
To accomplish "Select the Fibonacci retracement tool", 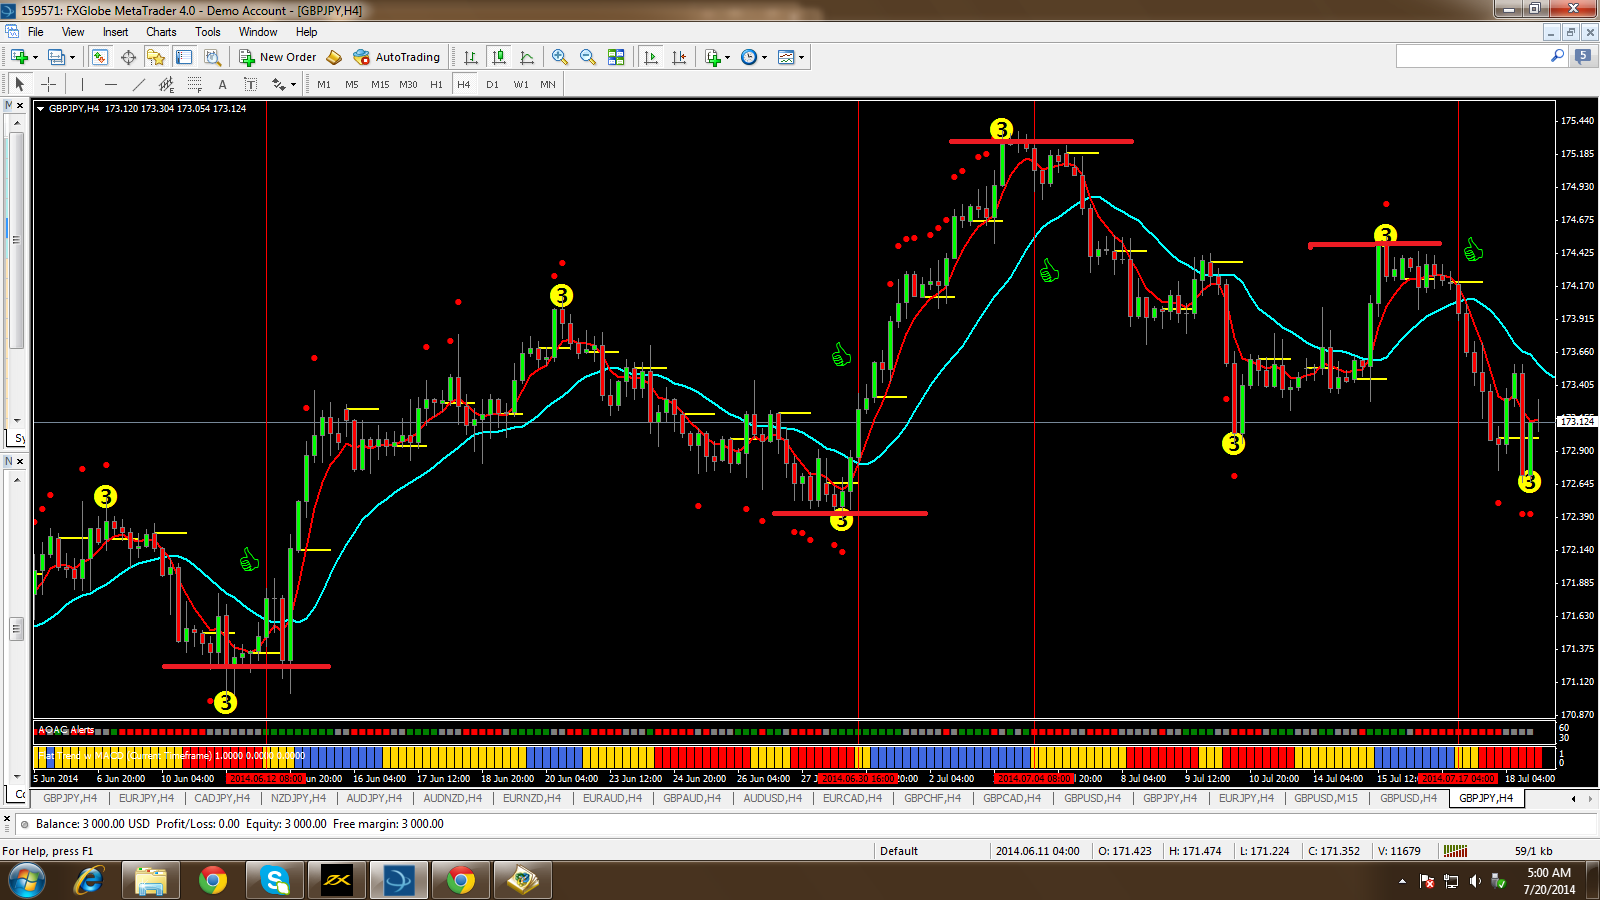I will (x=194, y=84).
